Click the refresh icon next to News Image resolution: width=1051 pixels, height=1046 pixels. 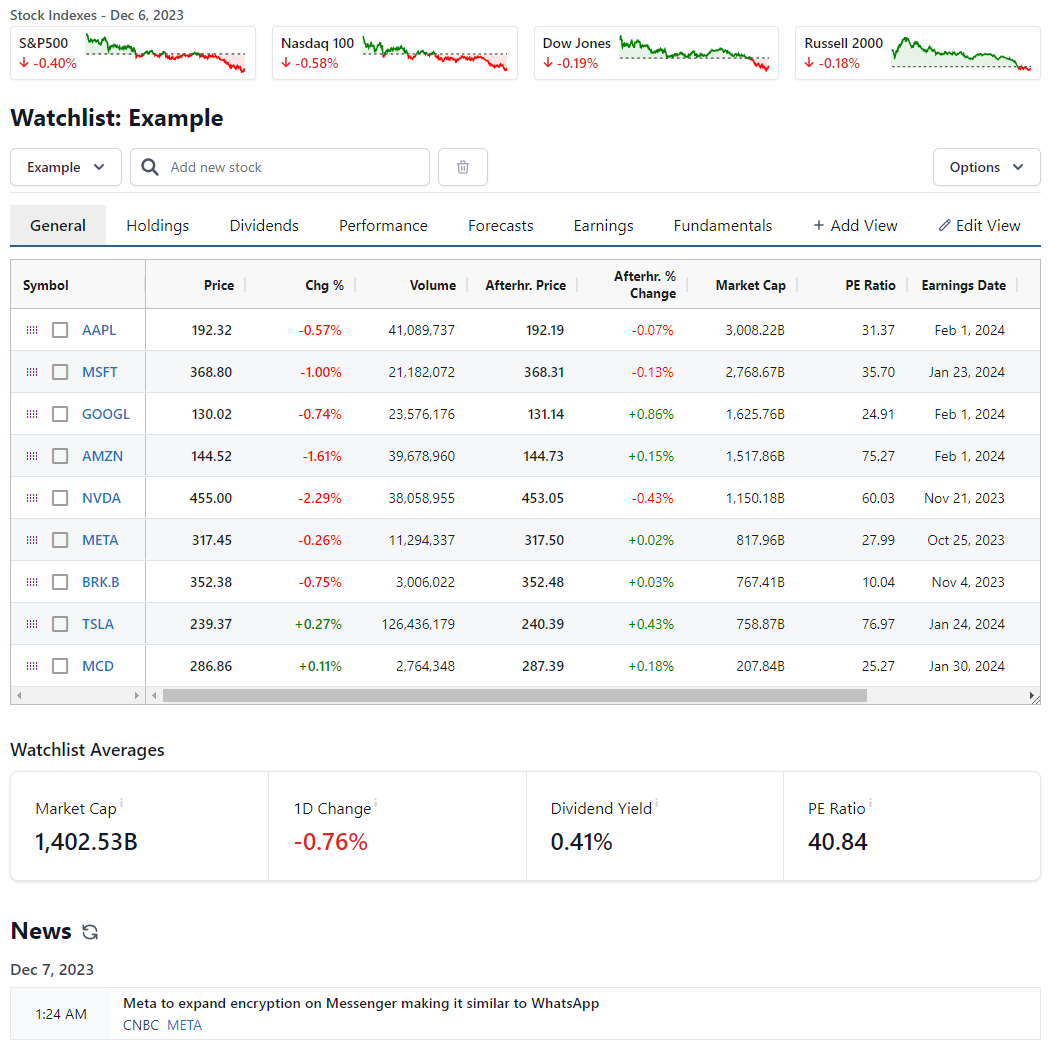pyautogui.click(x=90, y=932)
